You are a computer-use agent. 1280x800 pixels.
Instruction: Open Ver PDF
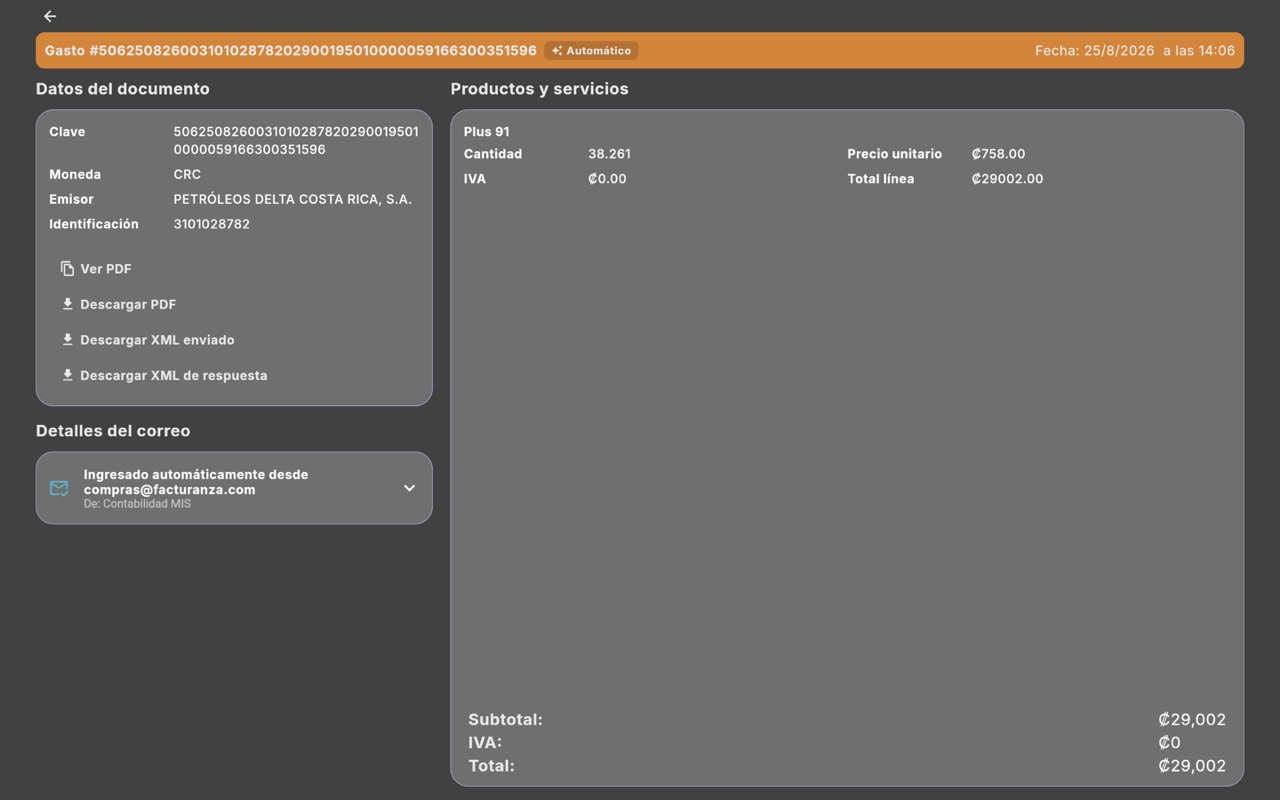pyautogui.click(x=96, y=269)
